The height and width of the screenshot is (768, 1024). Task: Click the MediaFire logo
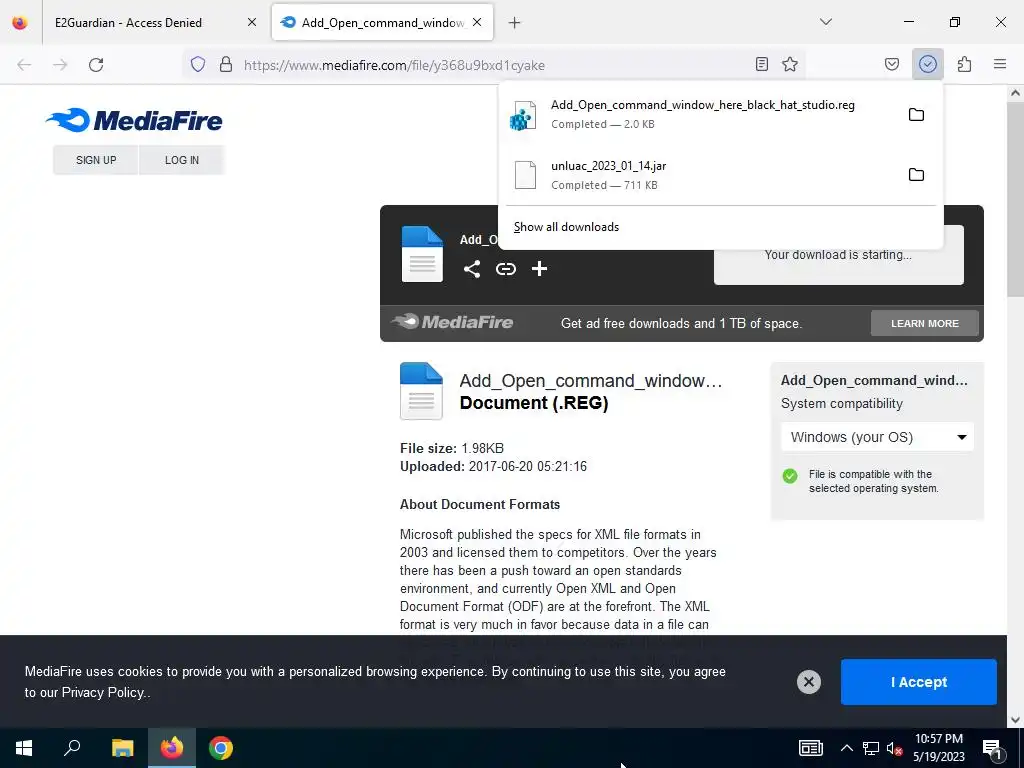[x=134, y=120]
